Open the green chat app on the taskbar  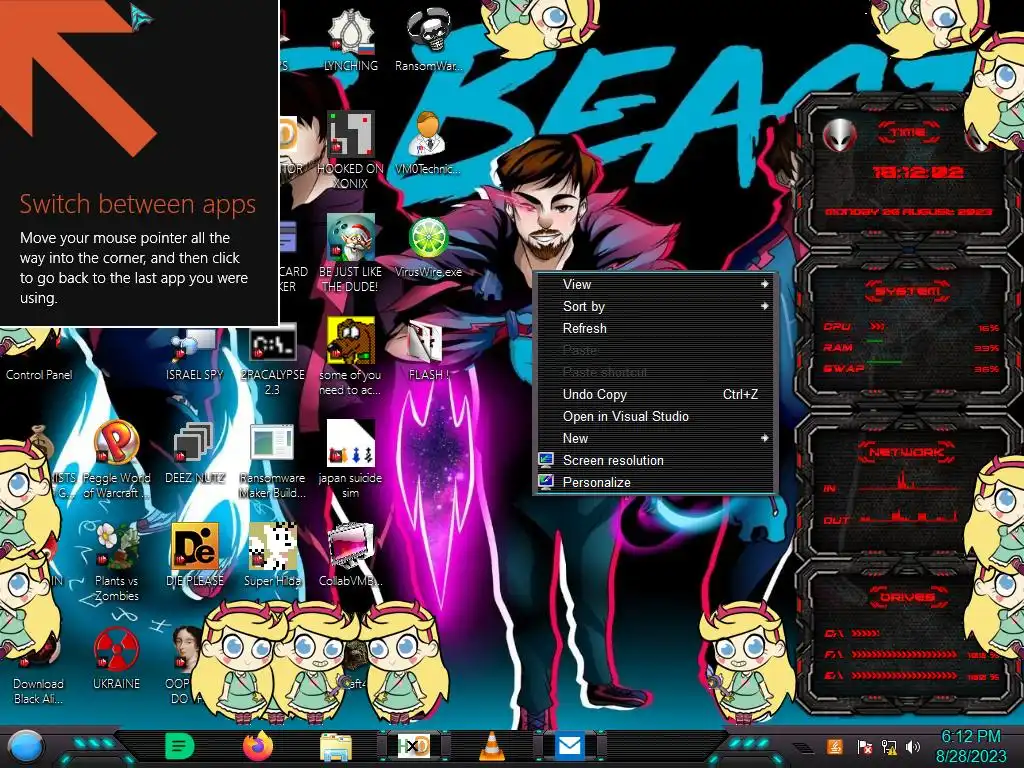coord(180,746)
